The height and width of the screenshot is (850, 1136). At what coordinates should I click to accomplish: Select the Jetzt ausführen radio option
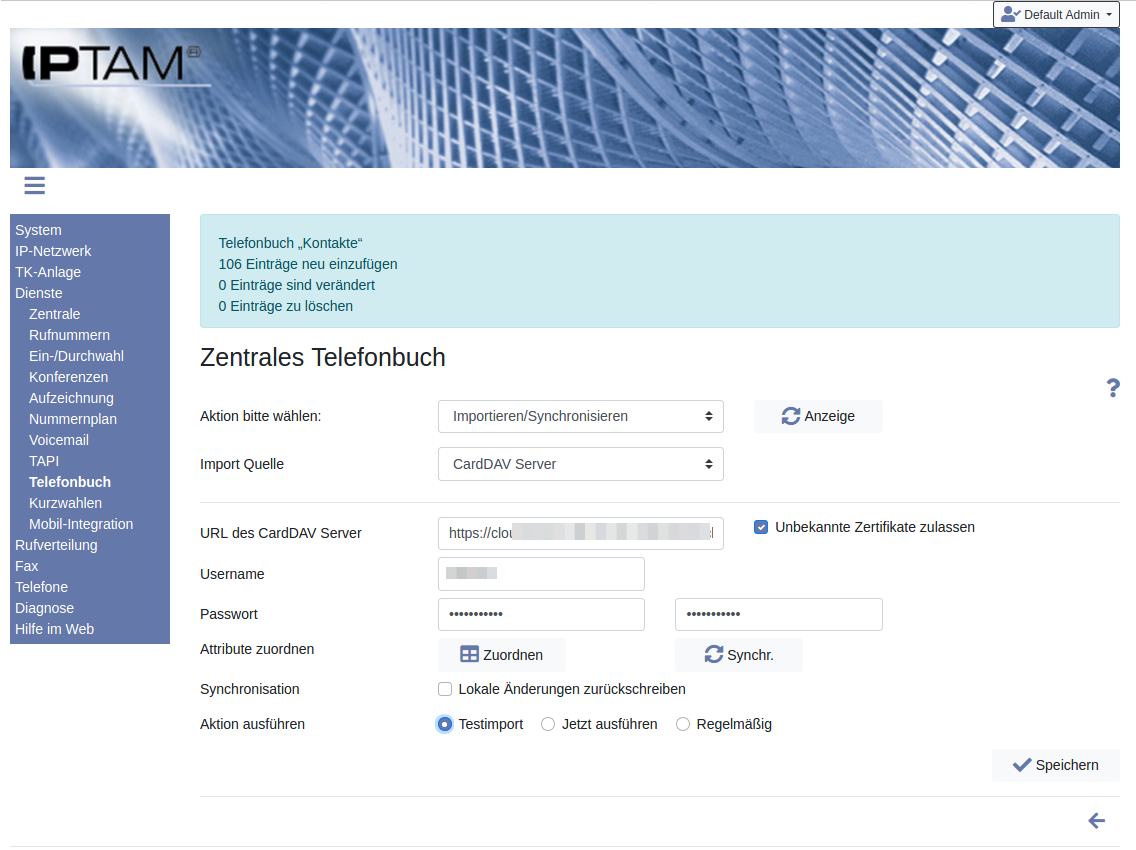[x=548, y=724]
